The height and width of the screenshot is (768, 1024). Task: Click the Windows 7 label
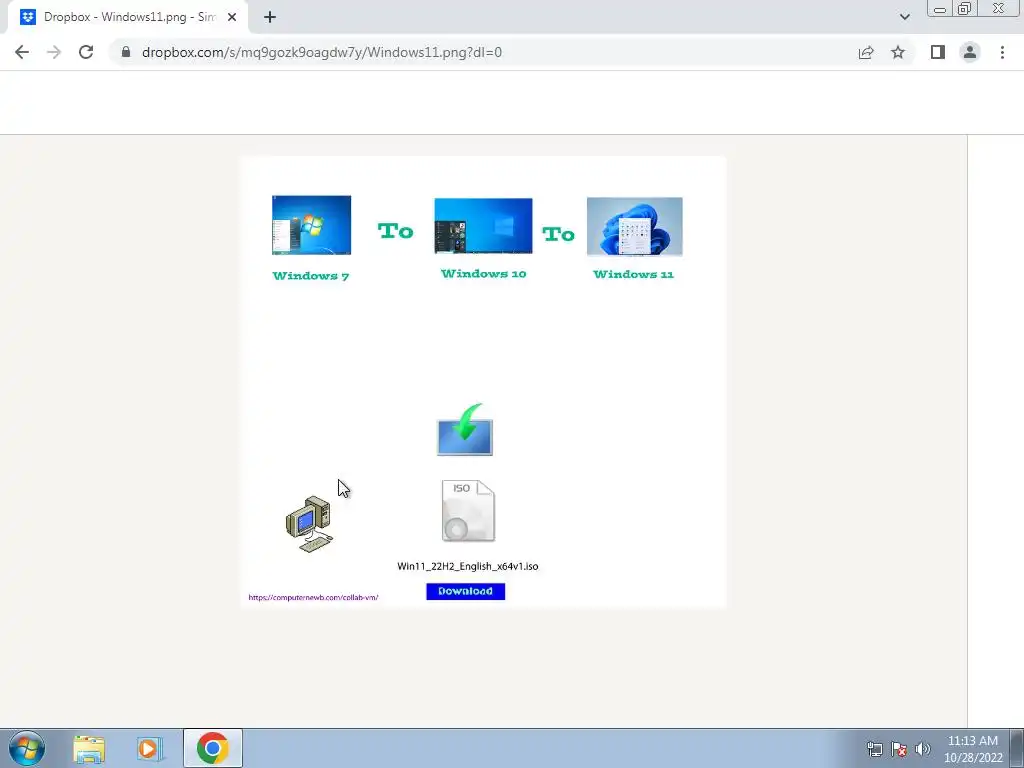coord(311,276)
